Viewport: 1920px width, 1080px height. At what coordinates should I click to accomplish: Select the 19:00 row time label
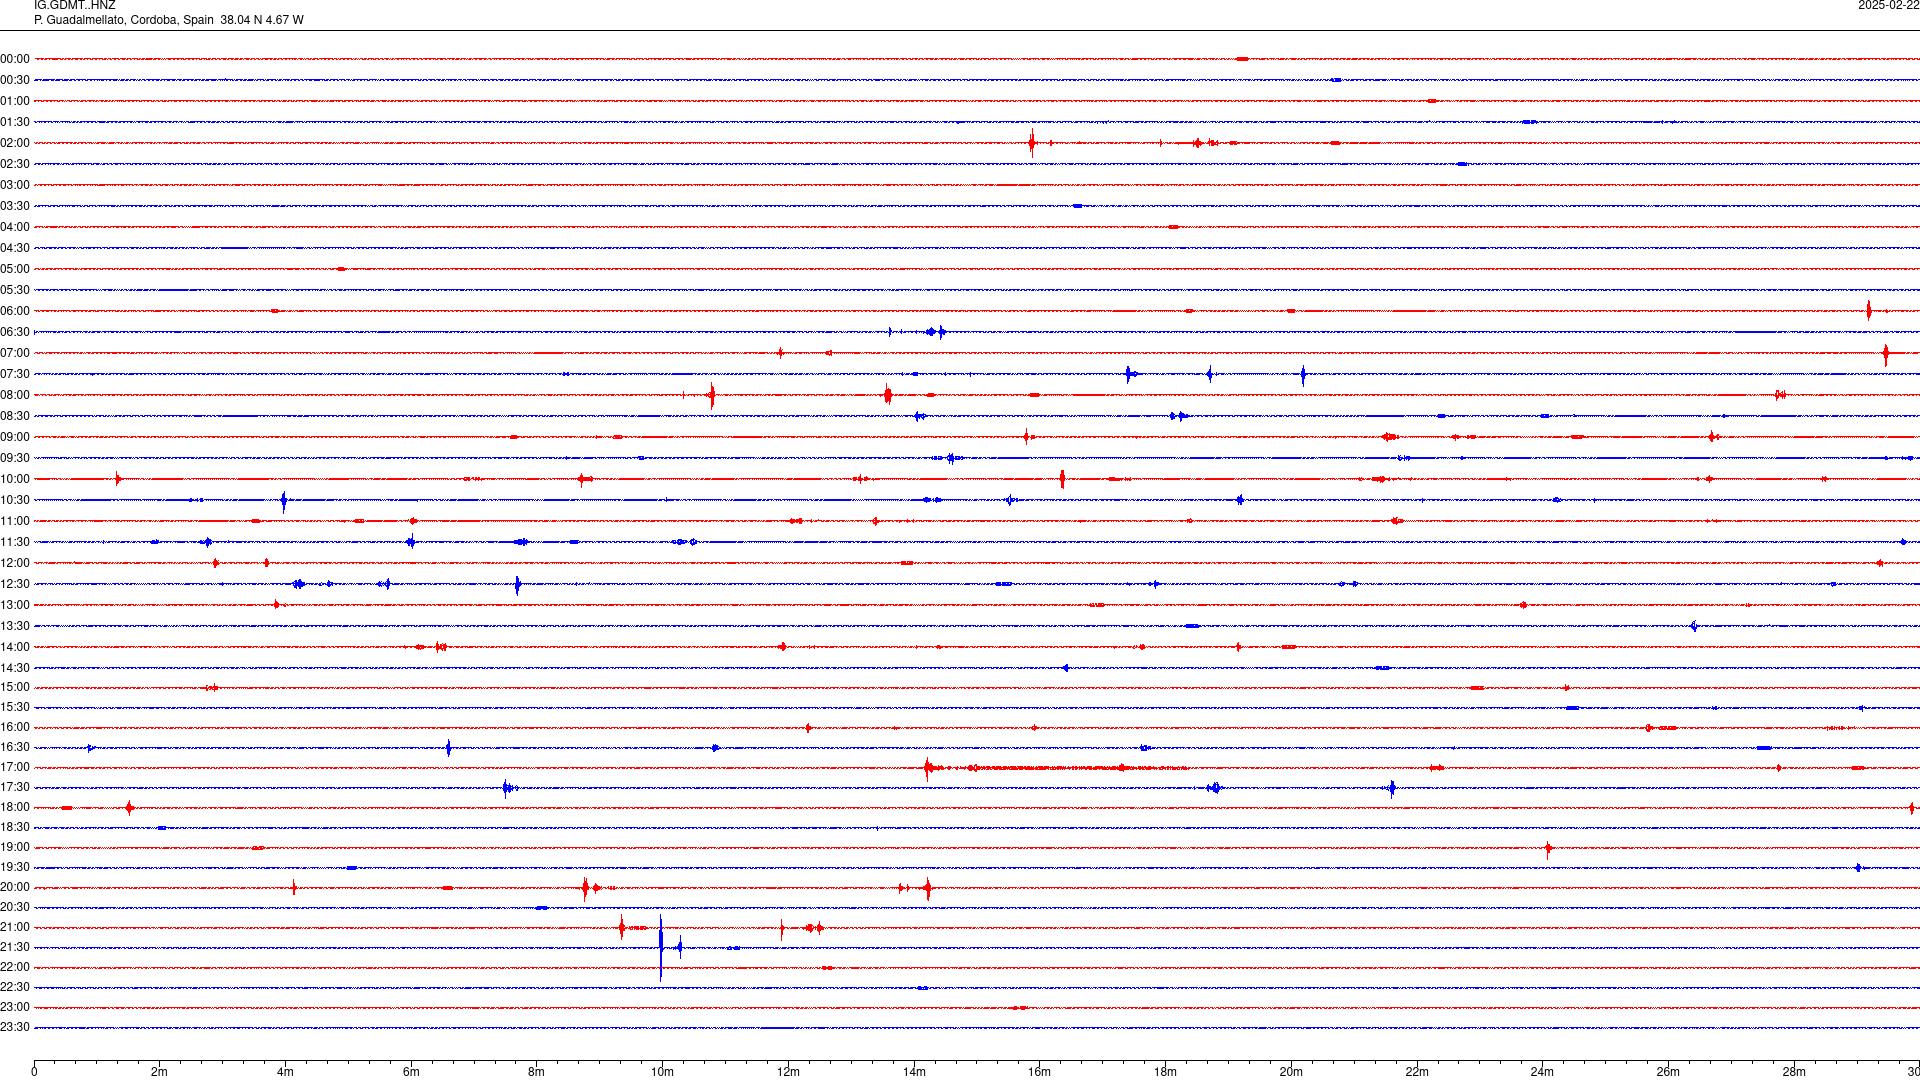coord(15,847)
